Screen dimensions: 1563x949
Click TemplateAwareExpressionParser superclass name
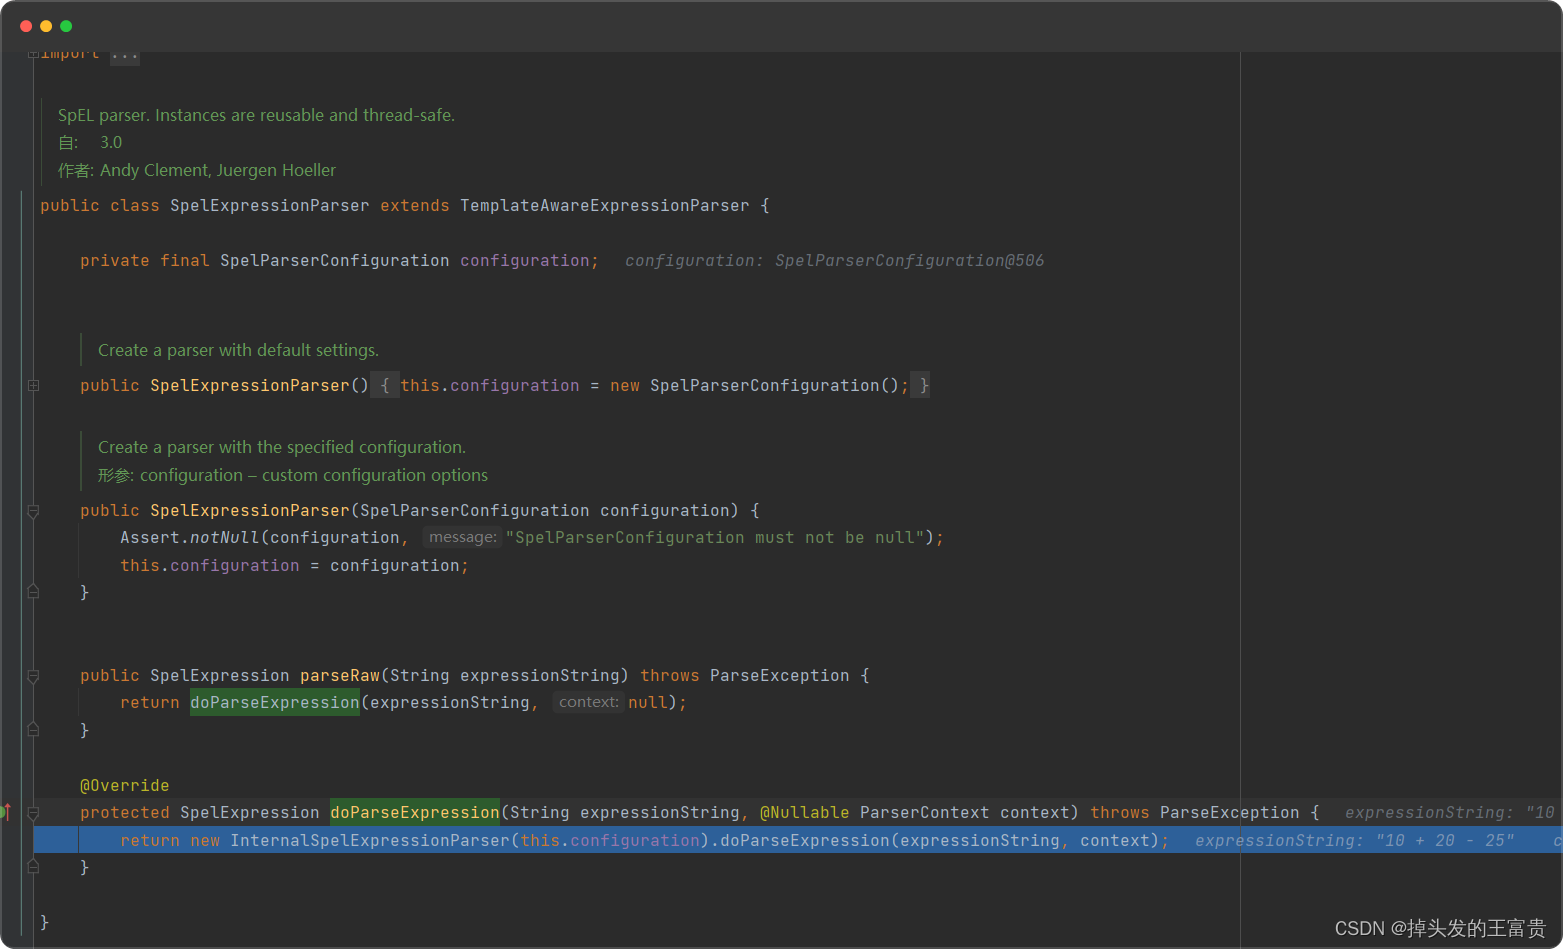coord(605,205)
